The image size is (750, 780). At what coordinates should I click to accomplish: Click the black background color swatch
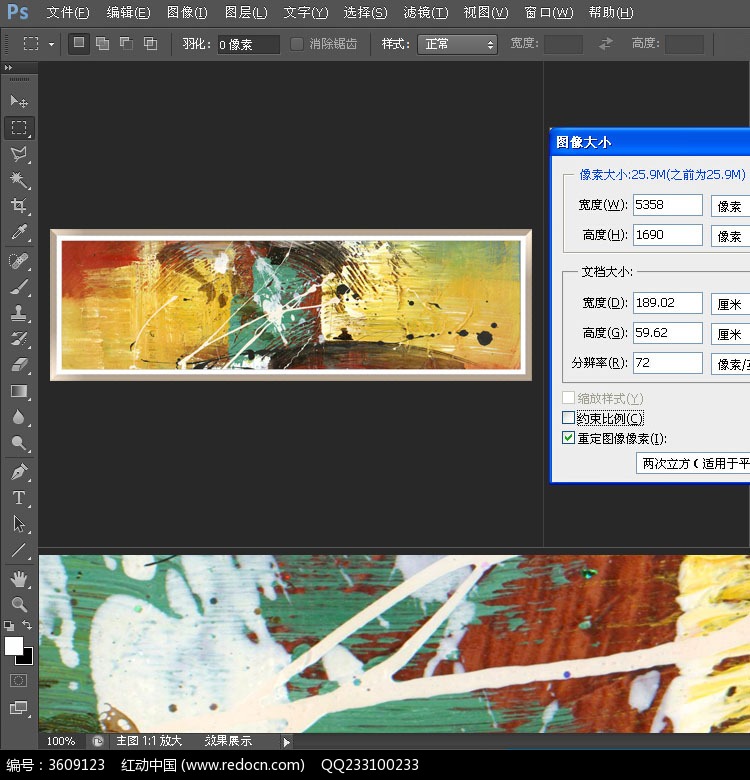click(27, 659)
